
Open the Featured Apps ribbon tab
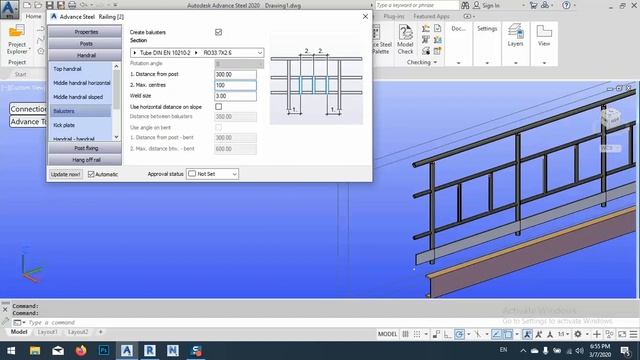coord(431,16)
